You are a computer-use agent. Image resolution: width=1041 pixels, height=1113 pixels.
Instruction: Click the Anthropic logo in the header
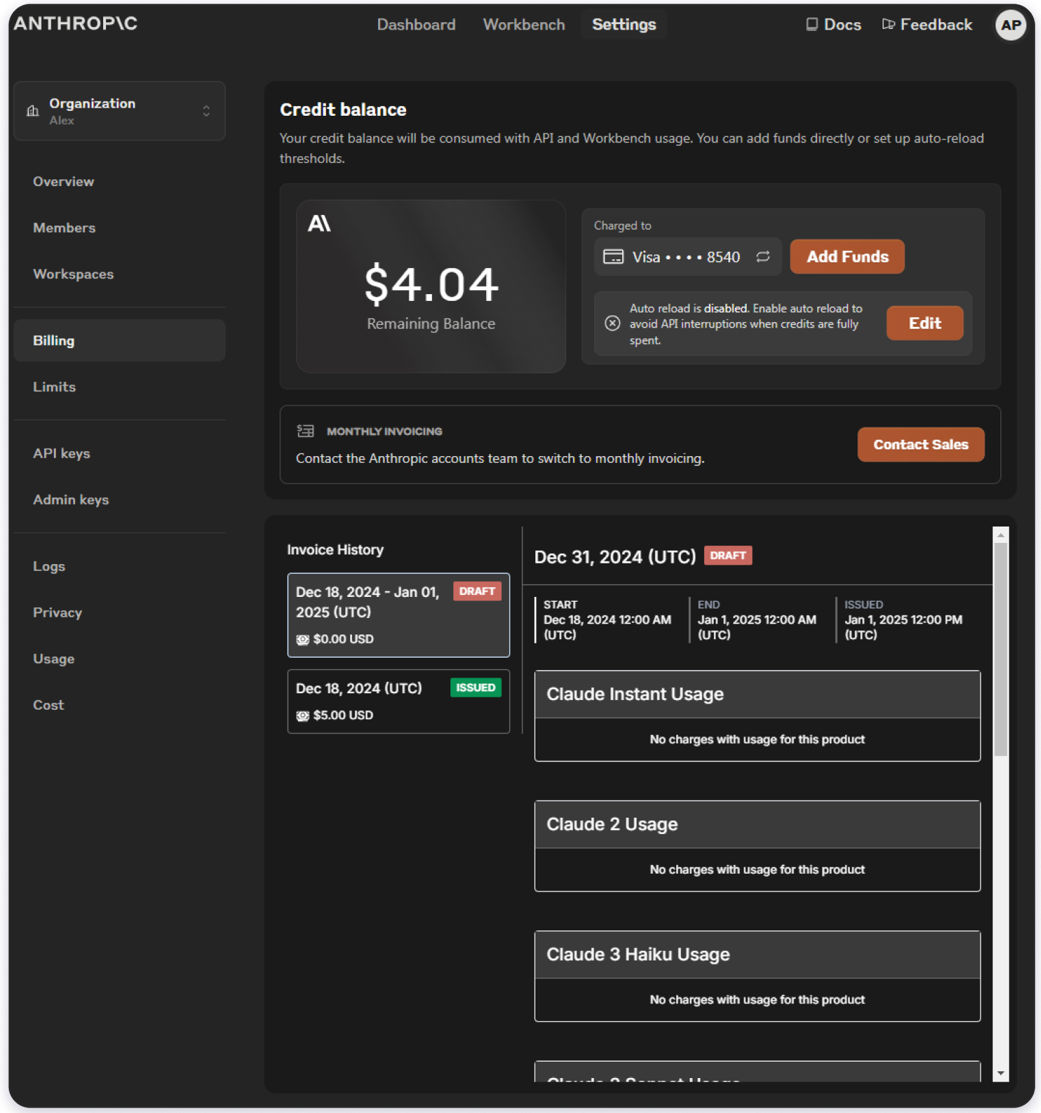pos(75,23)
